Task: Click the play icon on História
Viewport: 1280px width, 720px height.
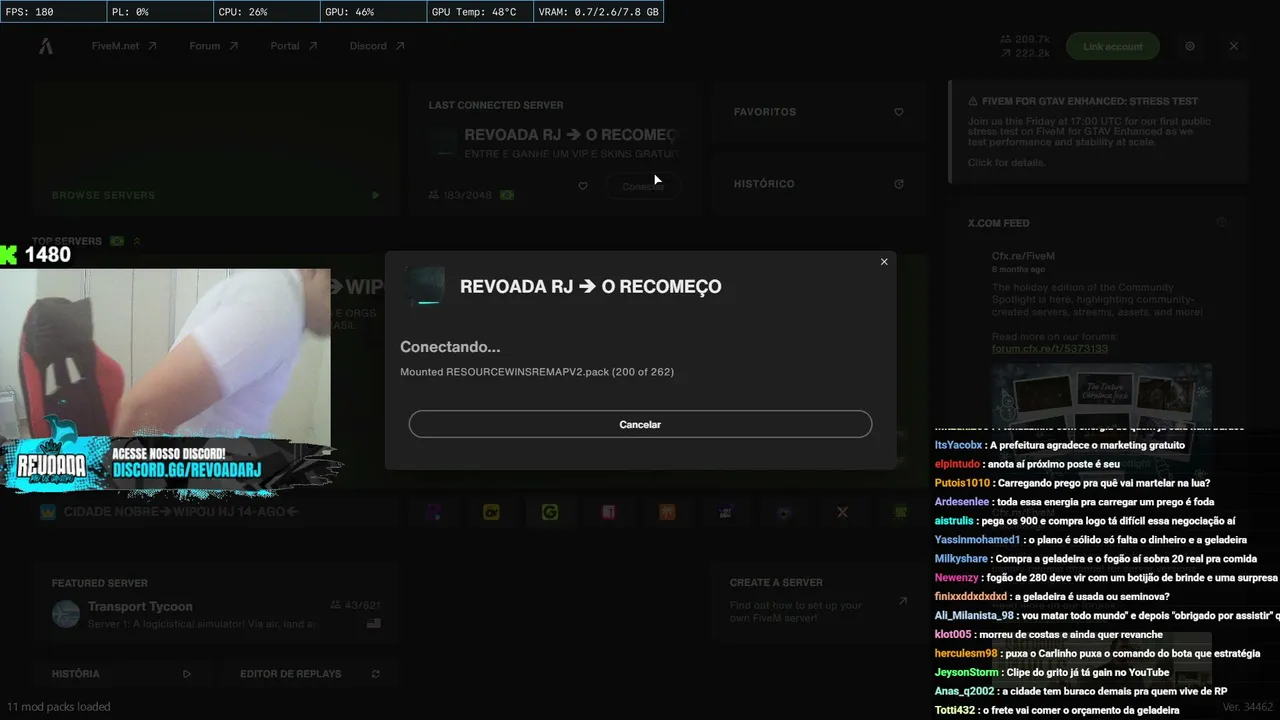Action: 187,674
